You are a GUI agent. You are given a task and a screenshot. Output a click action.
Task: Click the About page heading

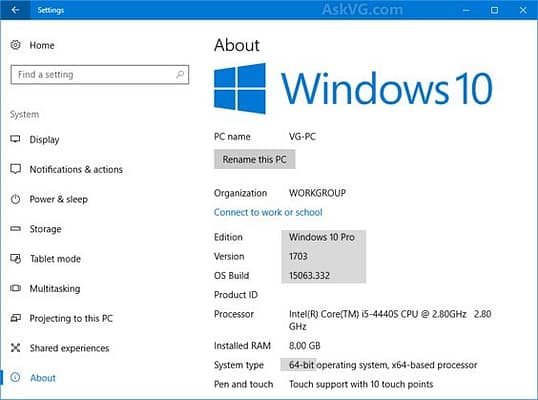click(x=237, y=45)
